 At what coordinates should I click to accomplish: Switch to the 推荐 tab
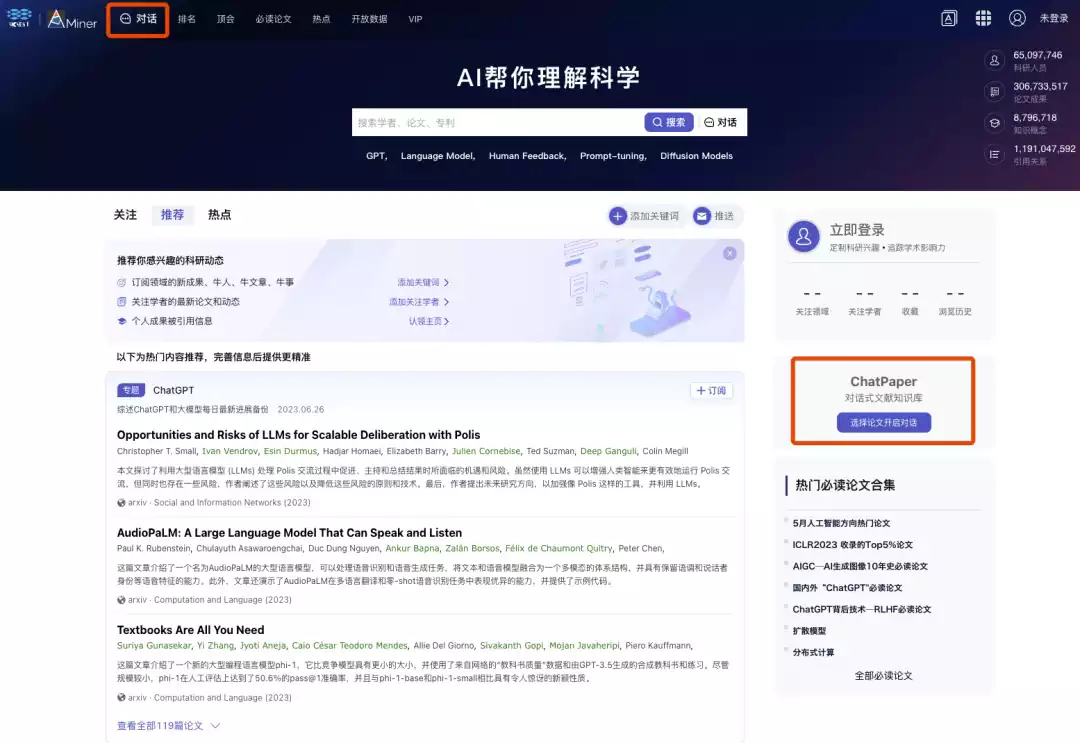(x=172, y=215)
